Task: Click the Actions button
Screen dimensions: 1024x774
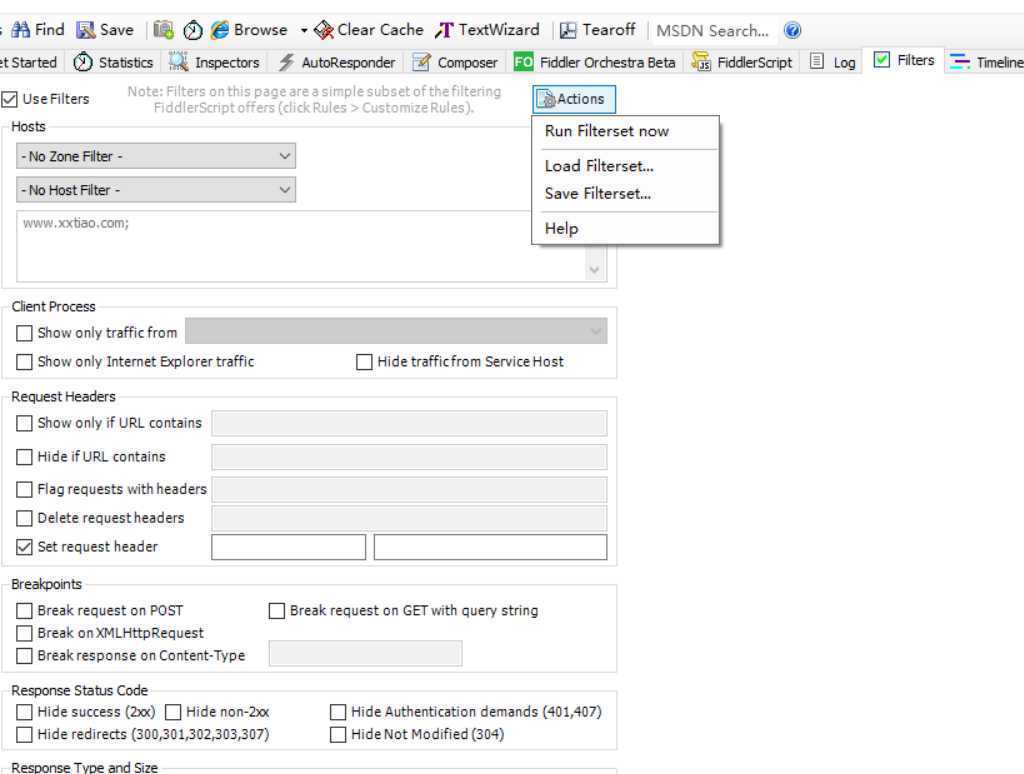Action: click(x=573, y=99)
